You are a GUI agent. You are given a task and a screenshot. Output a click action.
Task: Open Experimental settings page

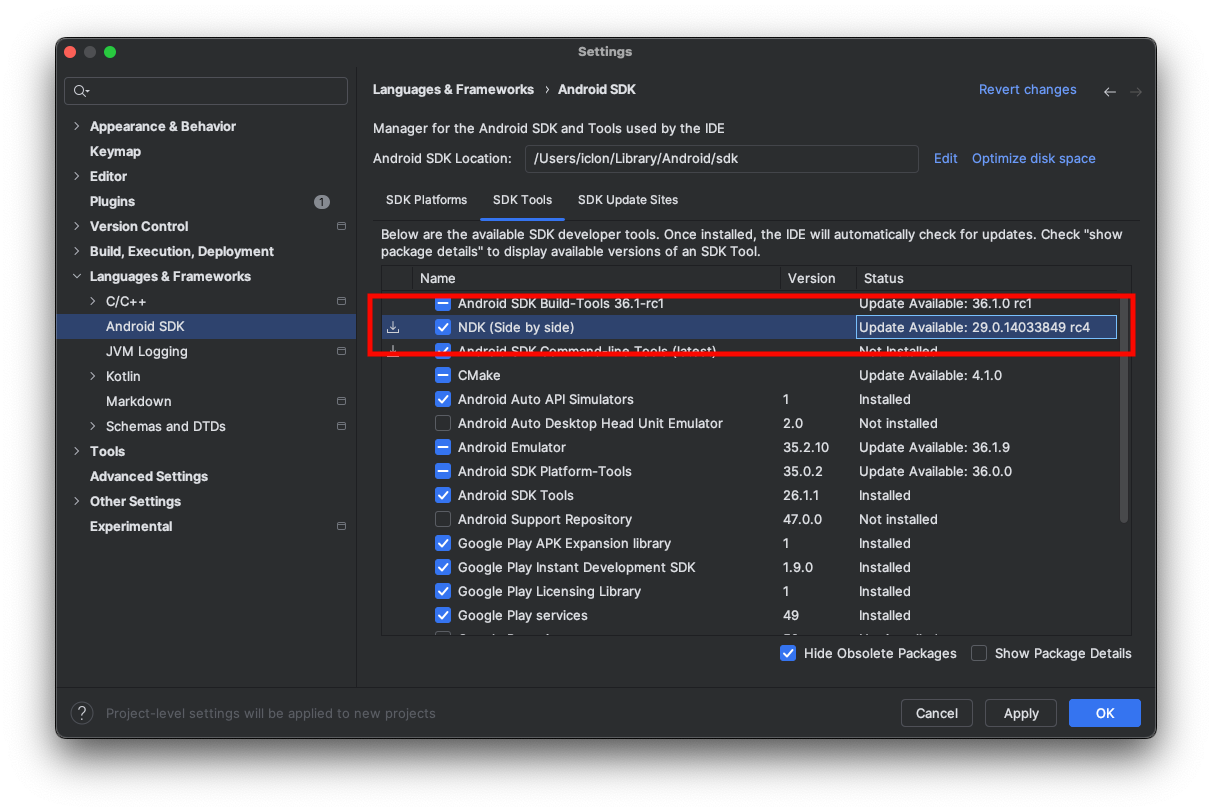tap(131, 526)
